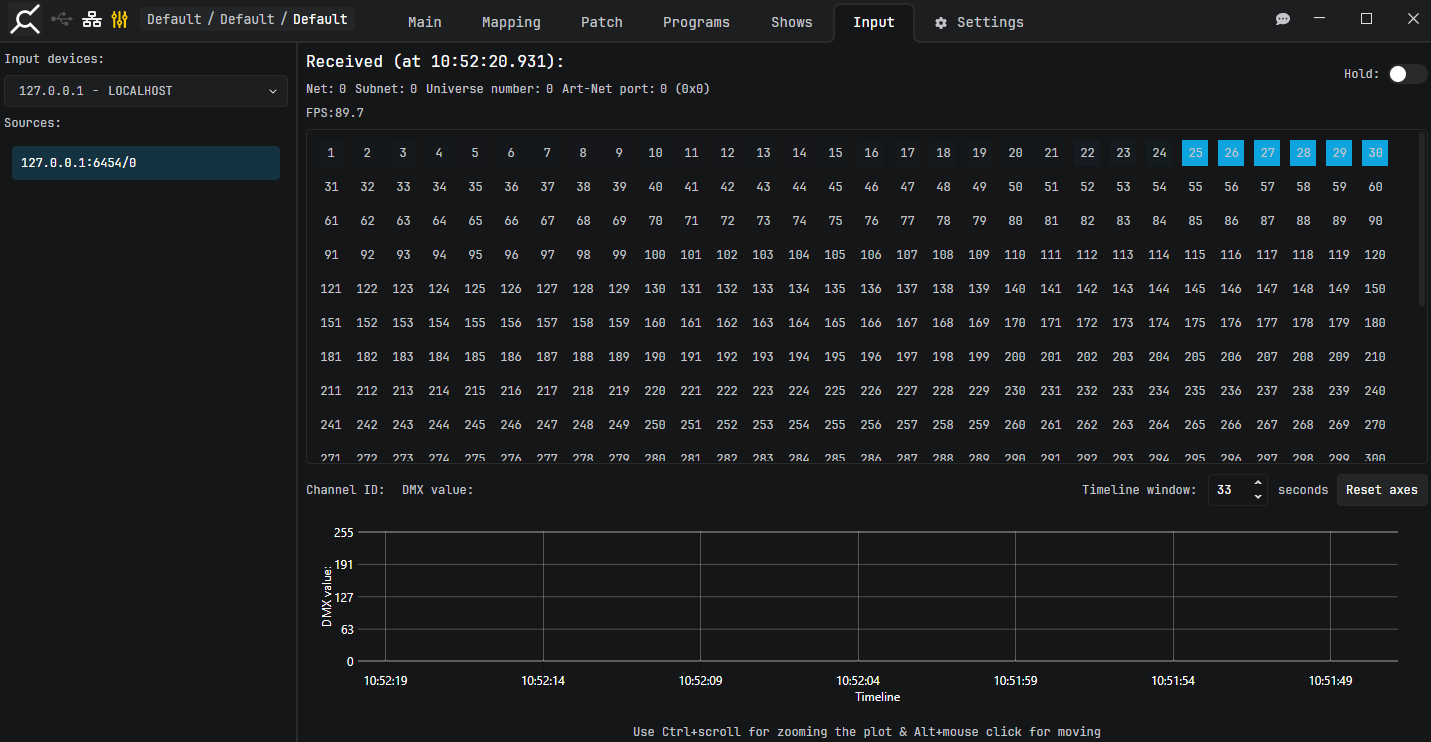Select DMX channel 128 cell
Image resolution: width=1431 pixels, height=742 pixels.
(583, 289)
